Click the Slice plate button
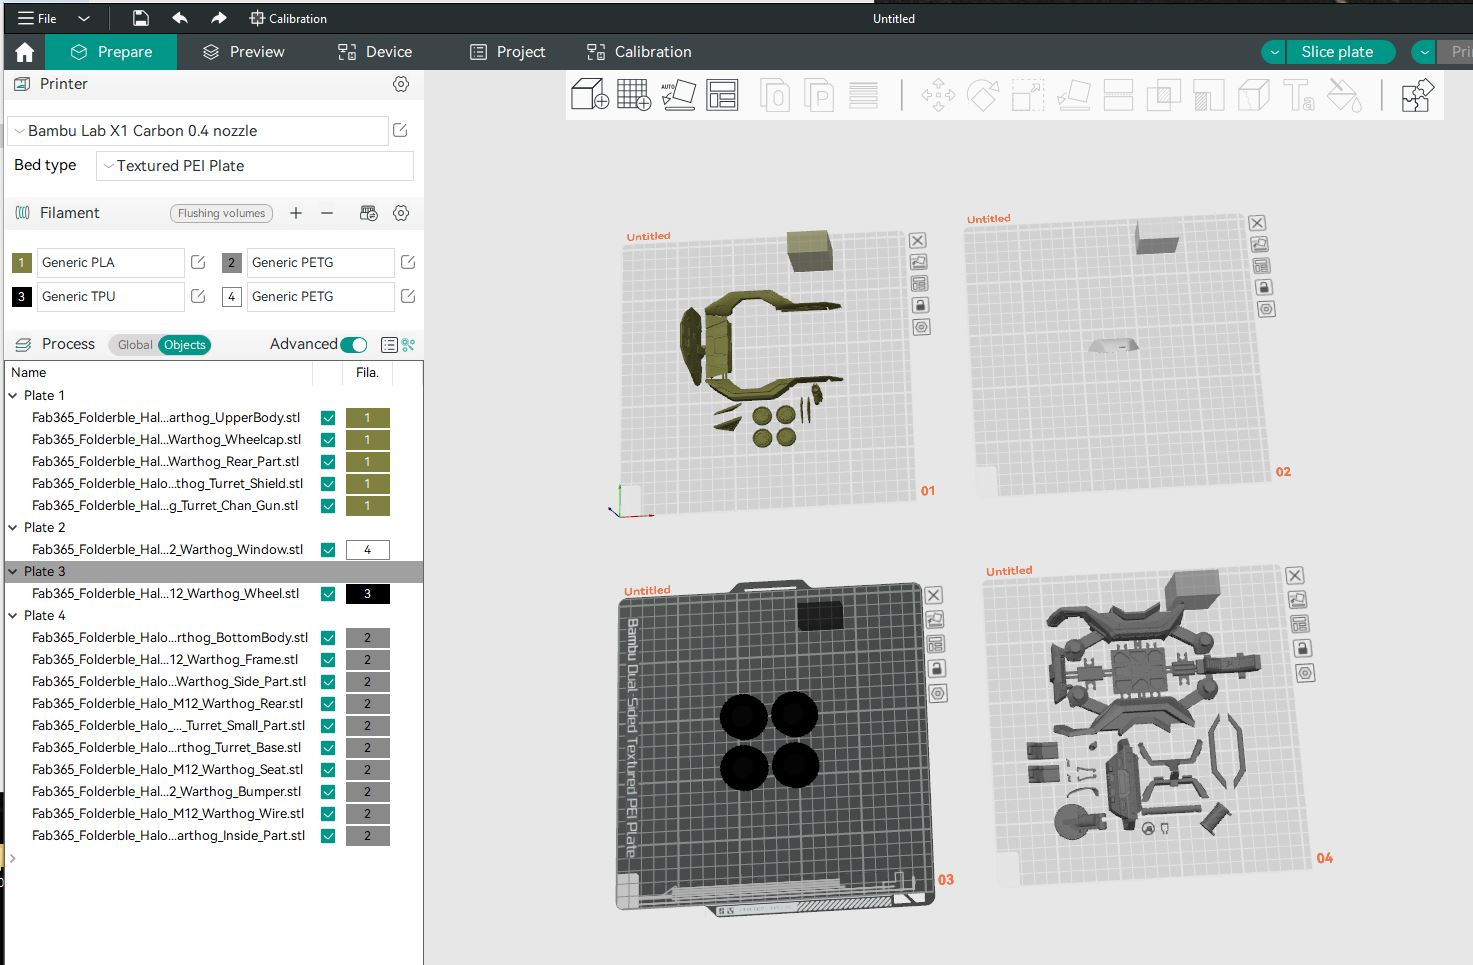Image resolution: width=1473 pixels, height=965 pixels. click(1337, 52)
